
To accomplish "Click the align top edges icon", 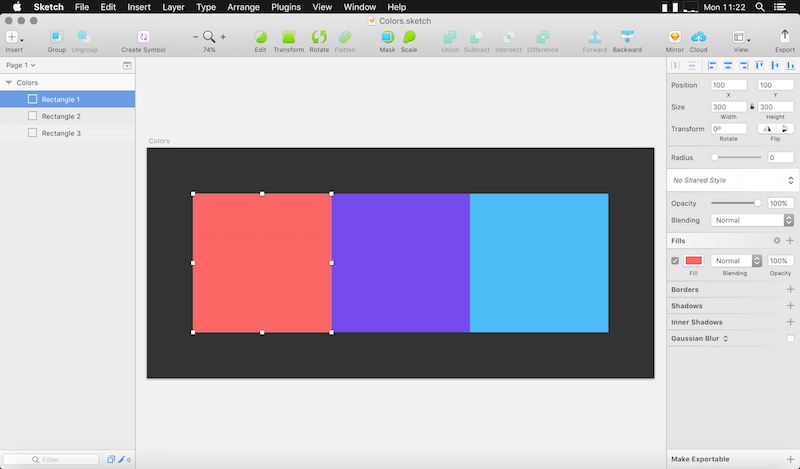I will tap(759, 65).
